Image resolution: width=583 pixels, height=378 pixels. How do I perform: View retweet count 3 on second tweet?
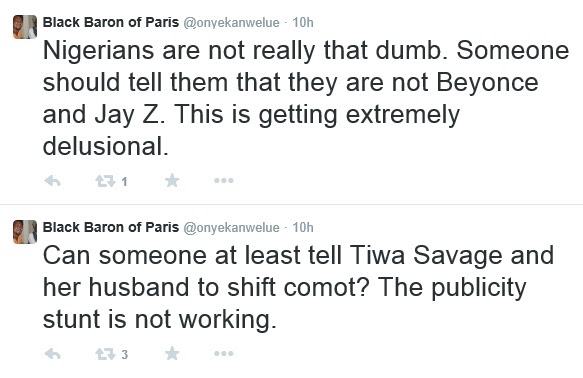pos(125,355)
